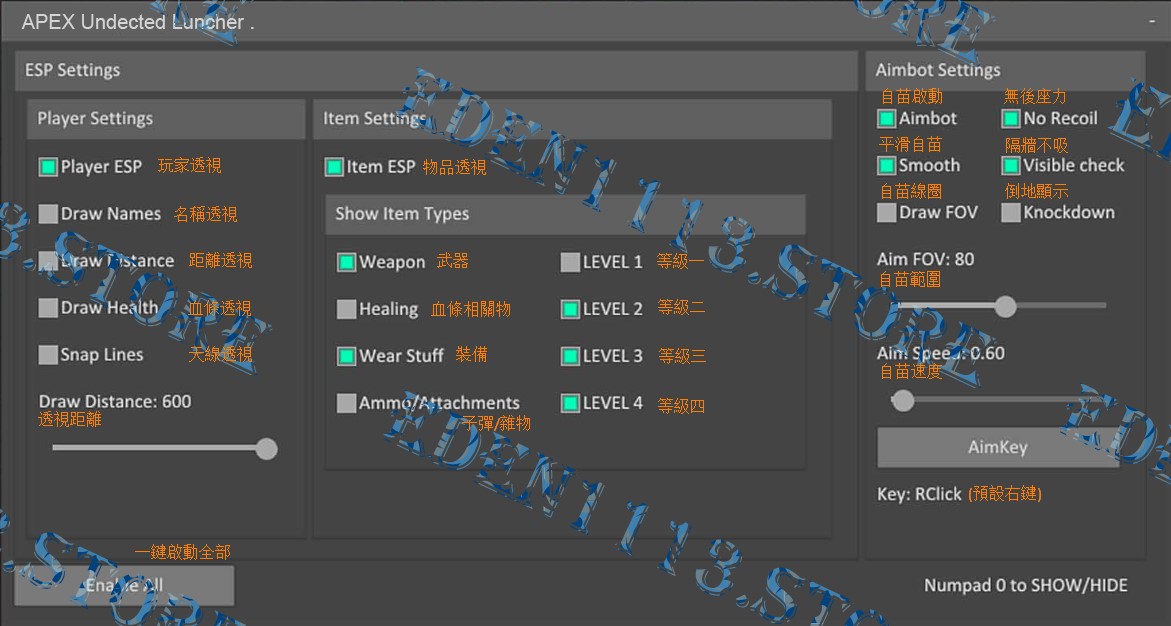This screenshot has width=1171, height=626.
Task: Tick the Draw Health option
Action: click(x=48, y=308)
